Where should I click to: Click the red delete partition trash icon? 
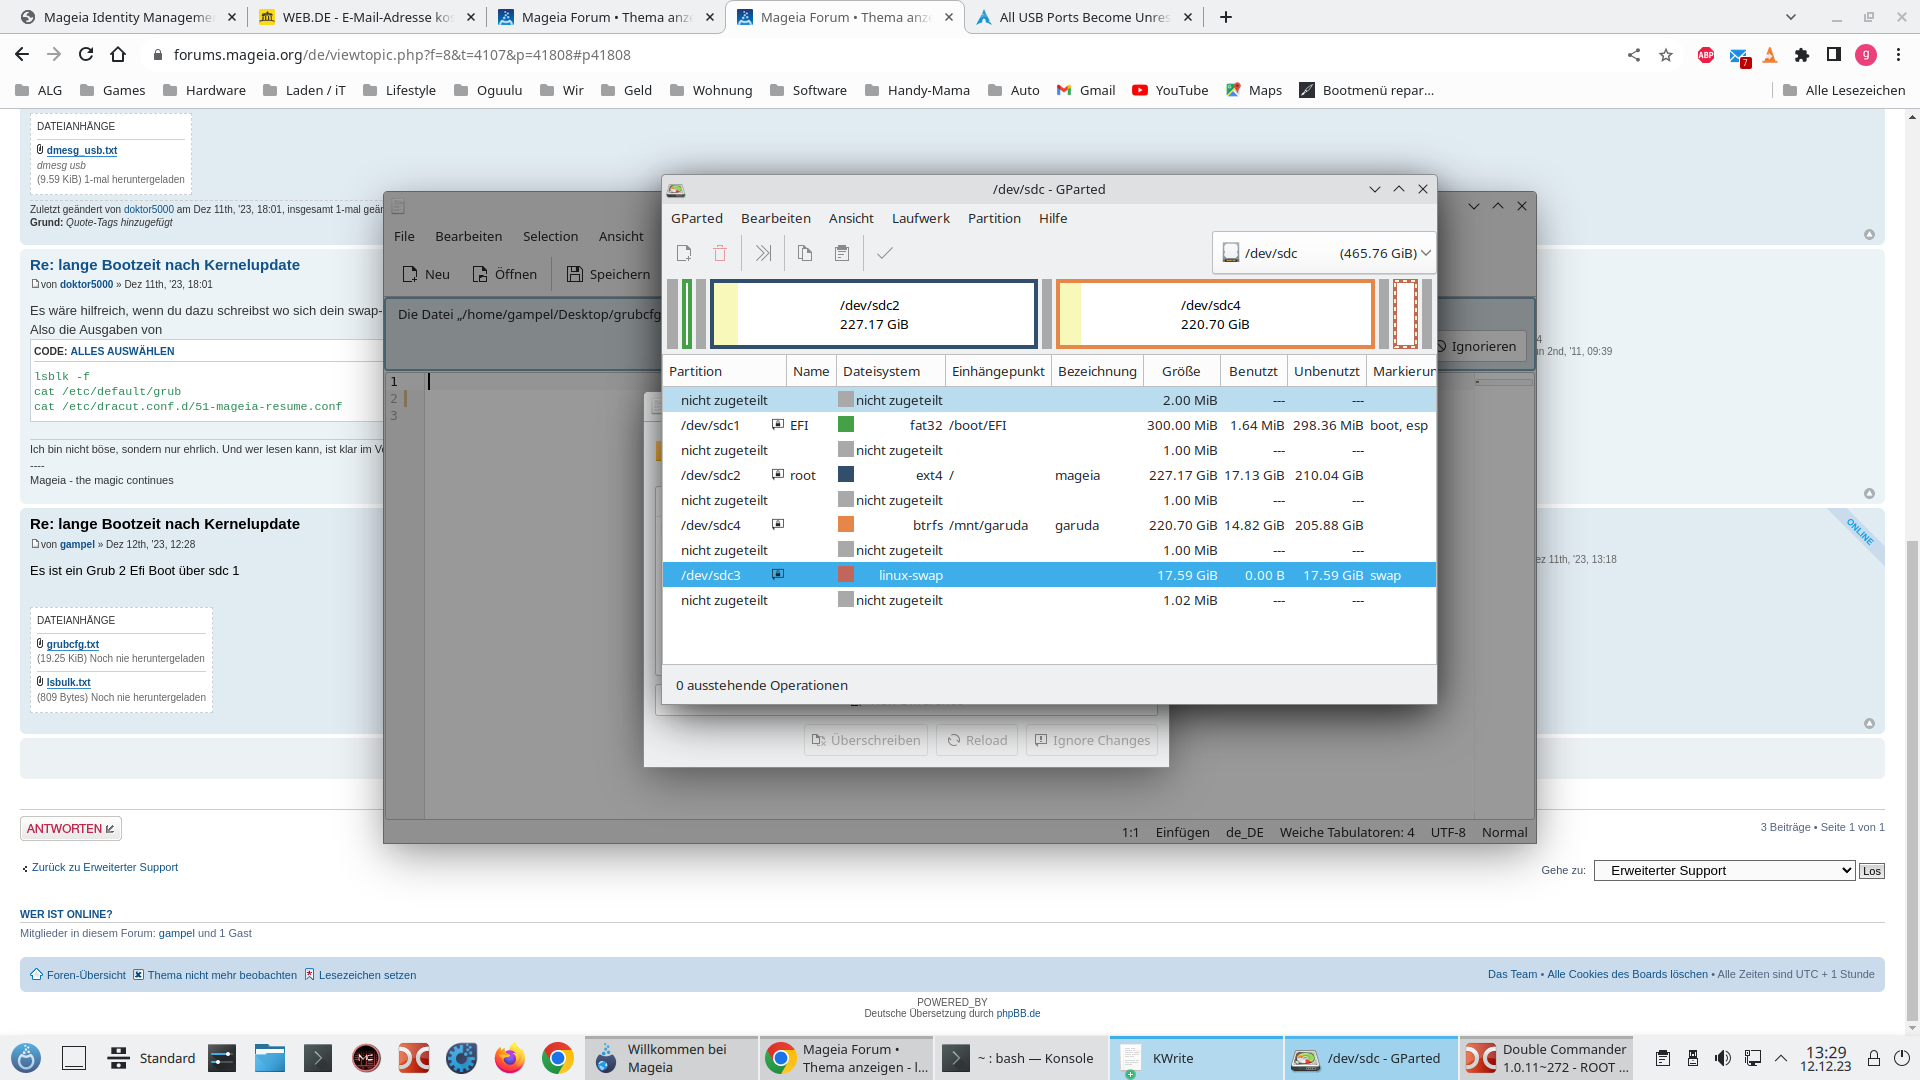tap(720, 254)
